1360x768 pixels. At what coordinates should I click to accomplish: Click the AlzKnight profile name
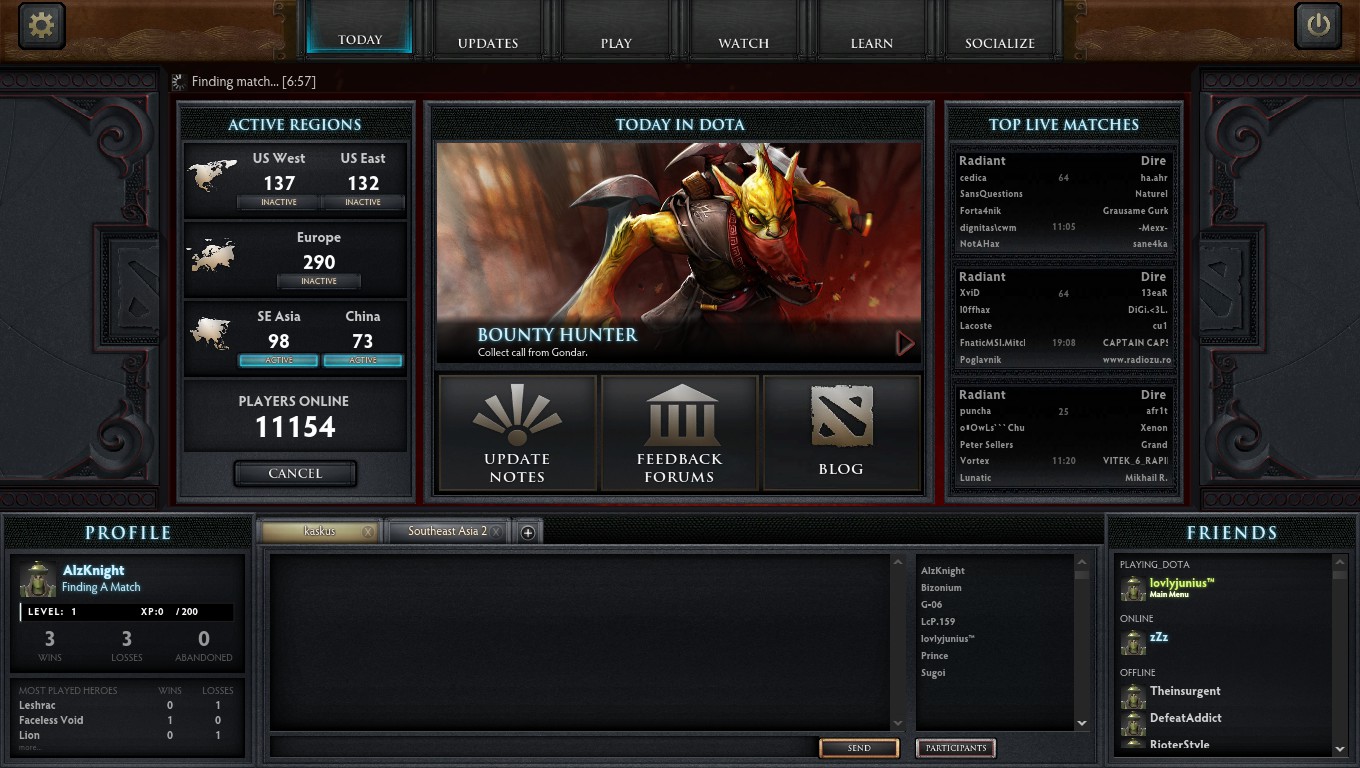[93, 570]
